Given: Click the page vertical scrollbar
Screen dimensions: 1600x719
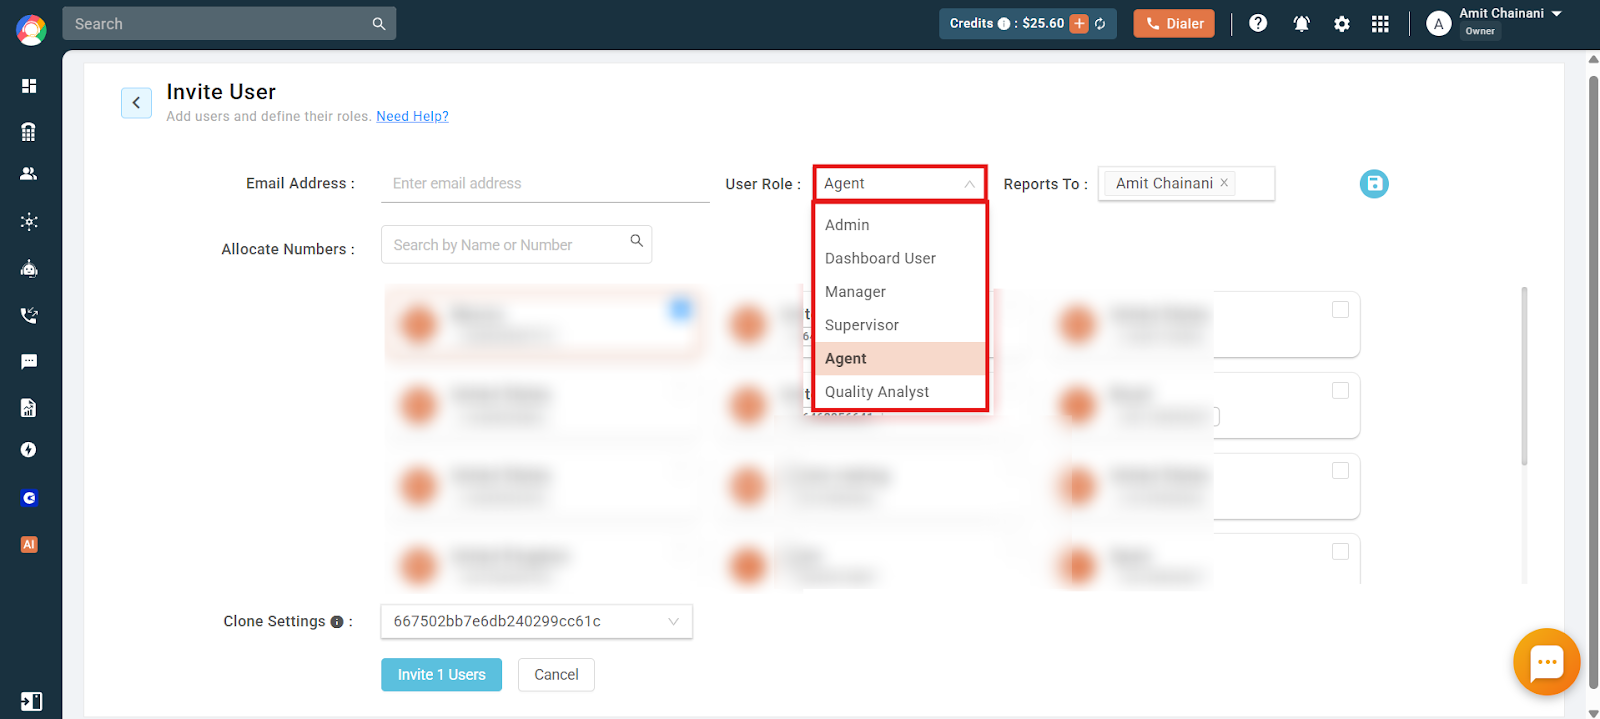Looking at the screenshot, I should pyautogui.click(x=1594, y=383).
